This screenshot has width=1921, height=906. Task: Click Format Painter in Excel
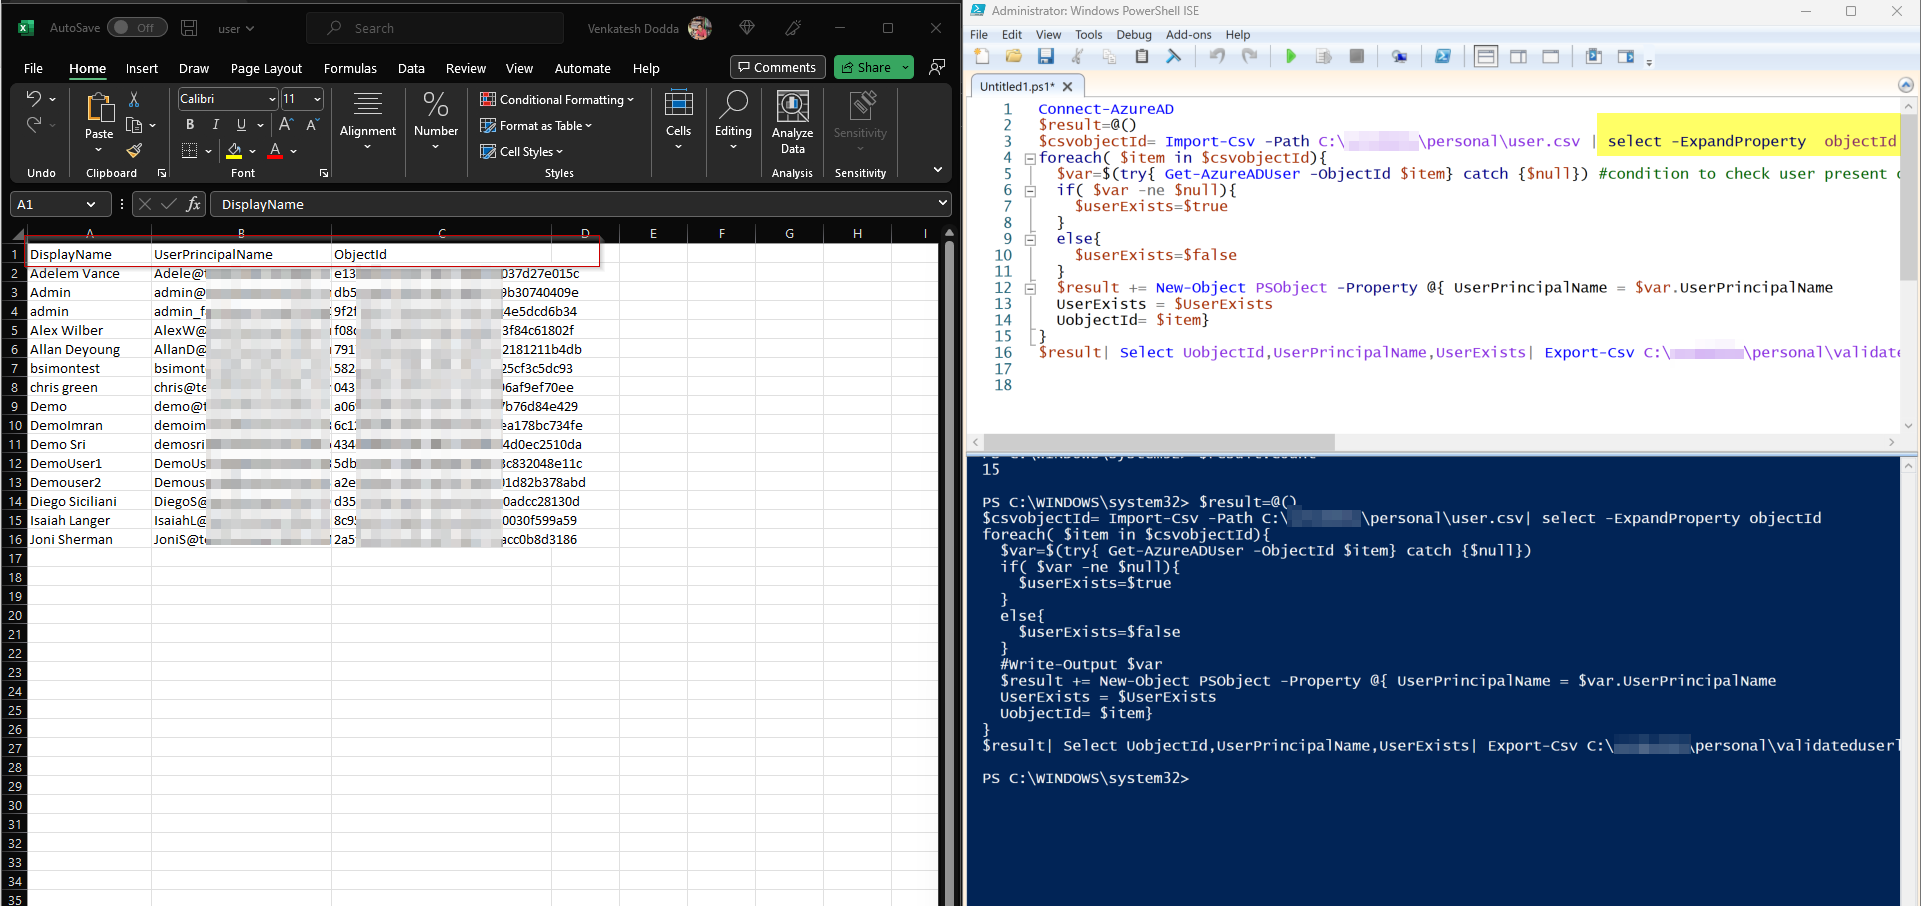(x=134, y=151)
